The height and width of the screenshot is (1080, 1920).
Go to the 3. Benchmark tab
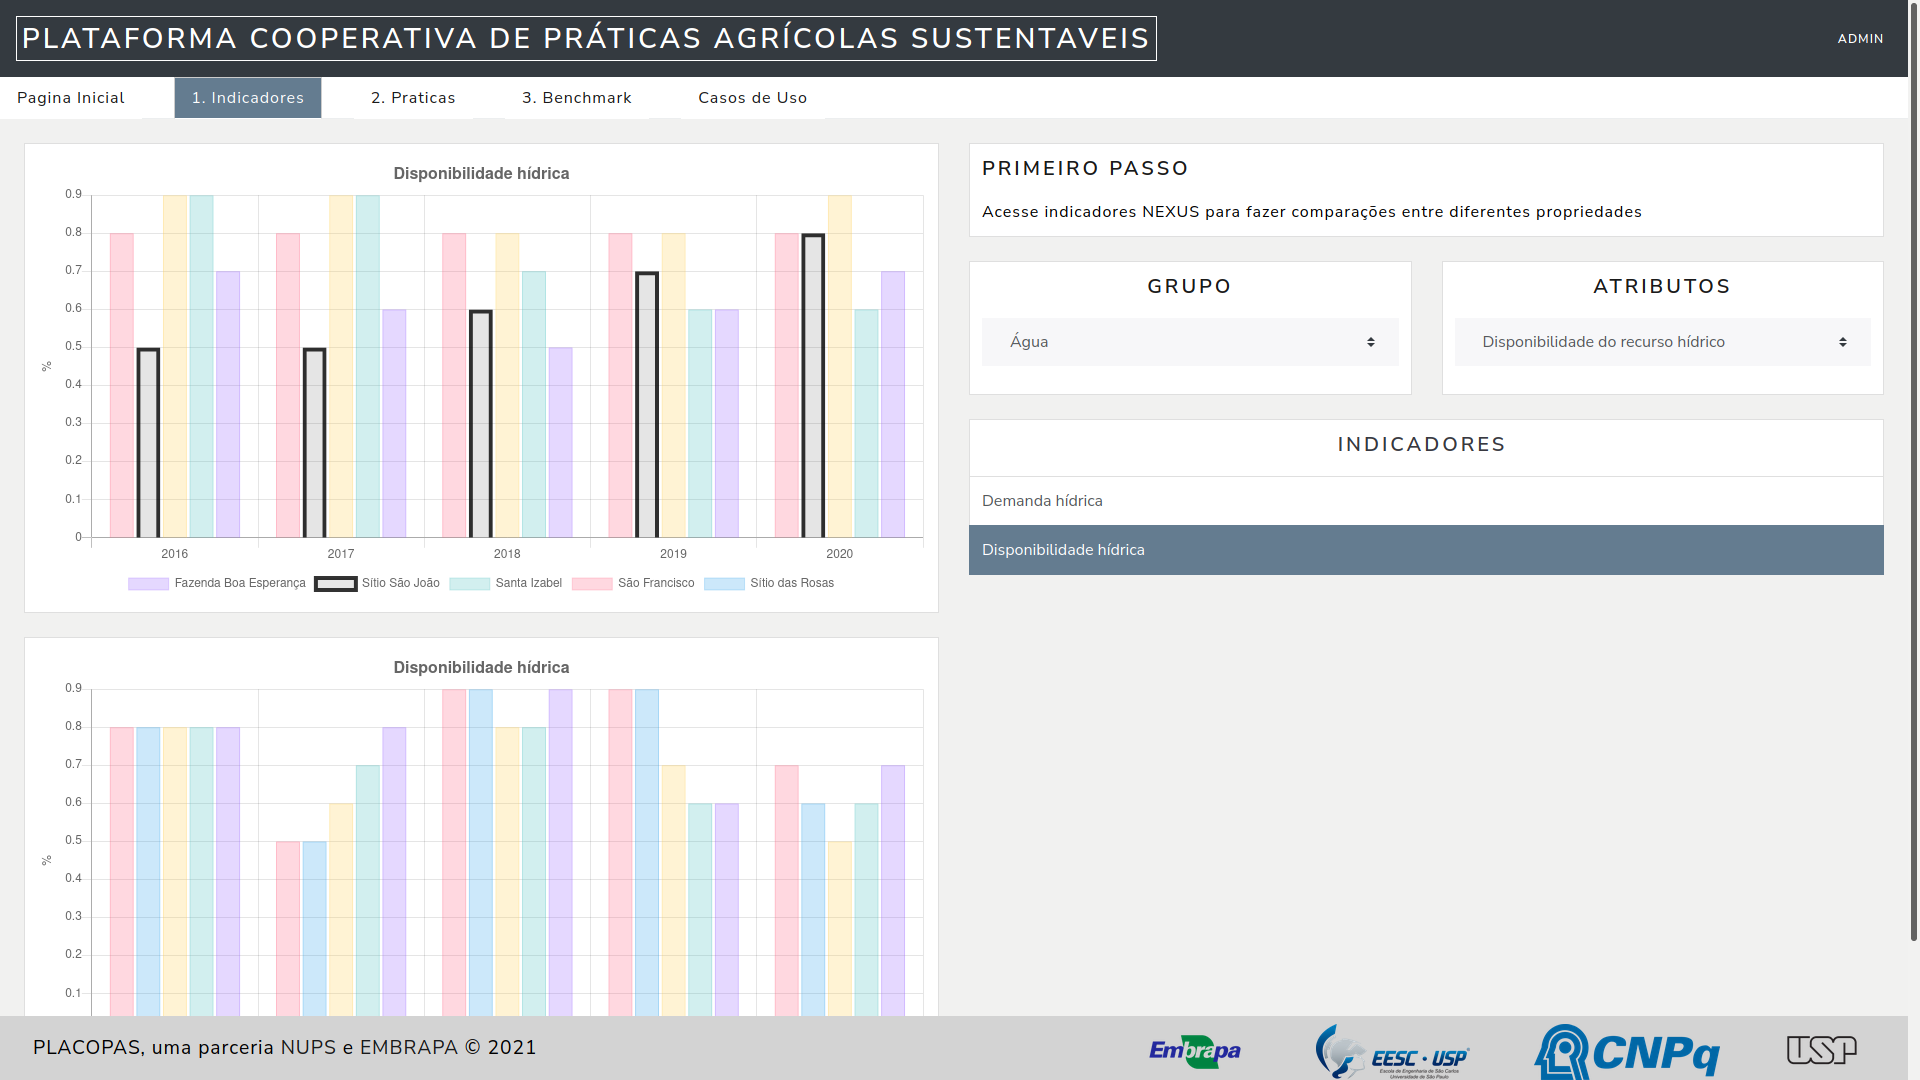tap(577, 98)
